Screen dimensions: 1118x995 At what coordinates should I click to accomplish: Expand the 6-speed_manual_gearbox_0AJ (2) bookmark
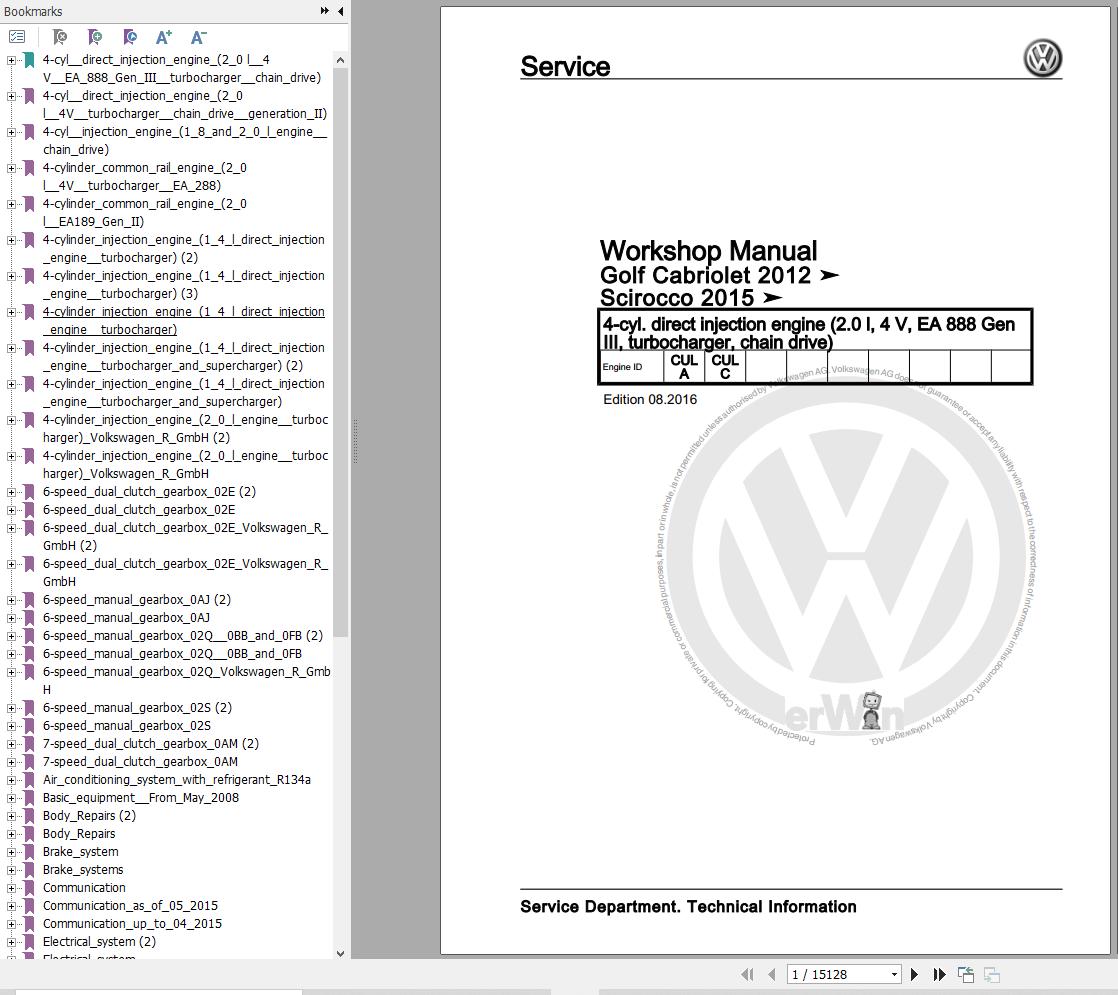point(12,600)
